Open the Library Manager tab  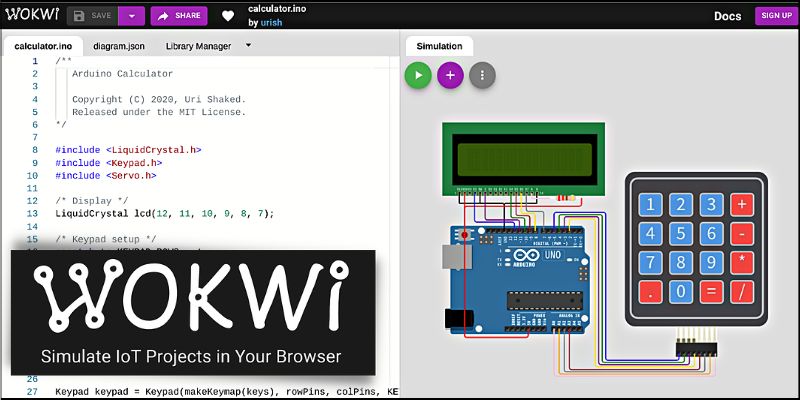pyautogui.click(x=198, y=46)
